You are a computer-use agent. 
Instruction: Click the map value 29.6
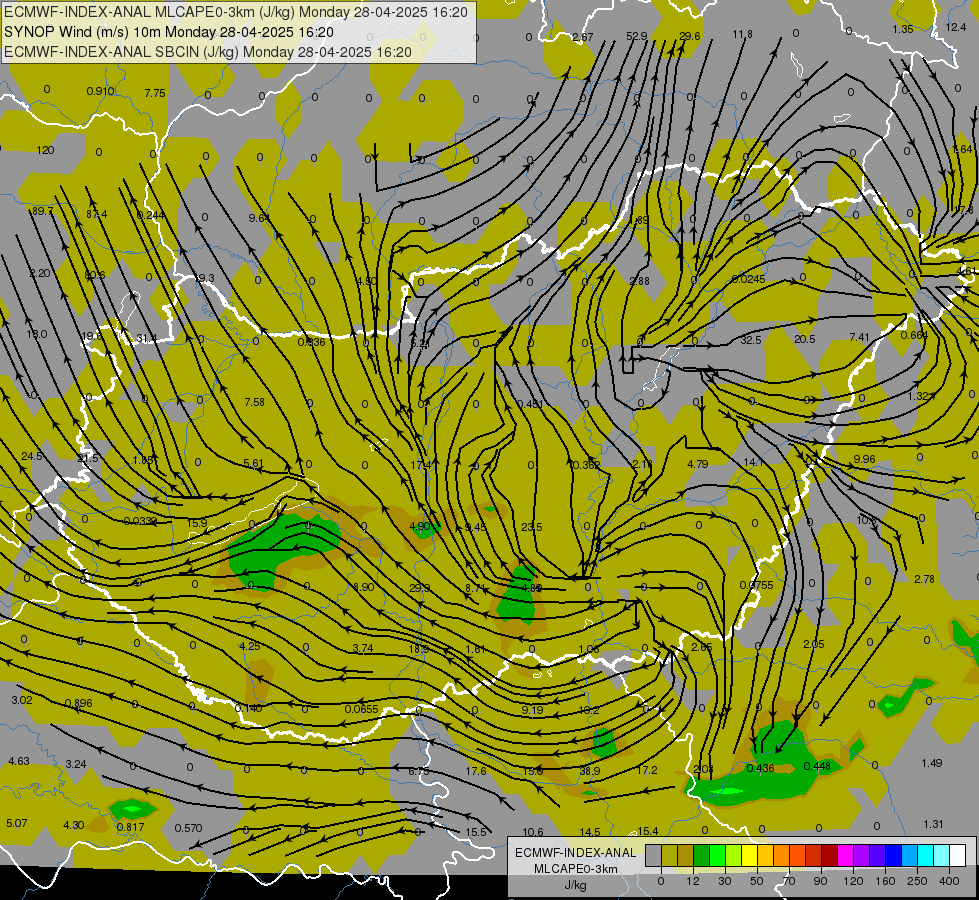pyautogui.click(x=689, y=36)
